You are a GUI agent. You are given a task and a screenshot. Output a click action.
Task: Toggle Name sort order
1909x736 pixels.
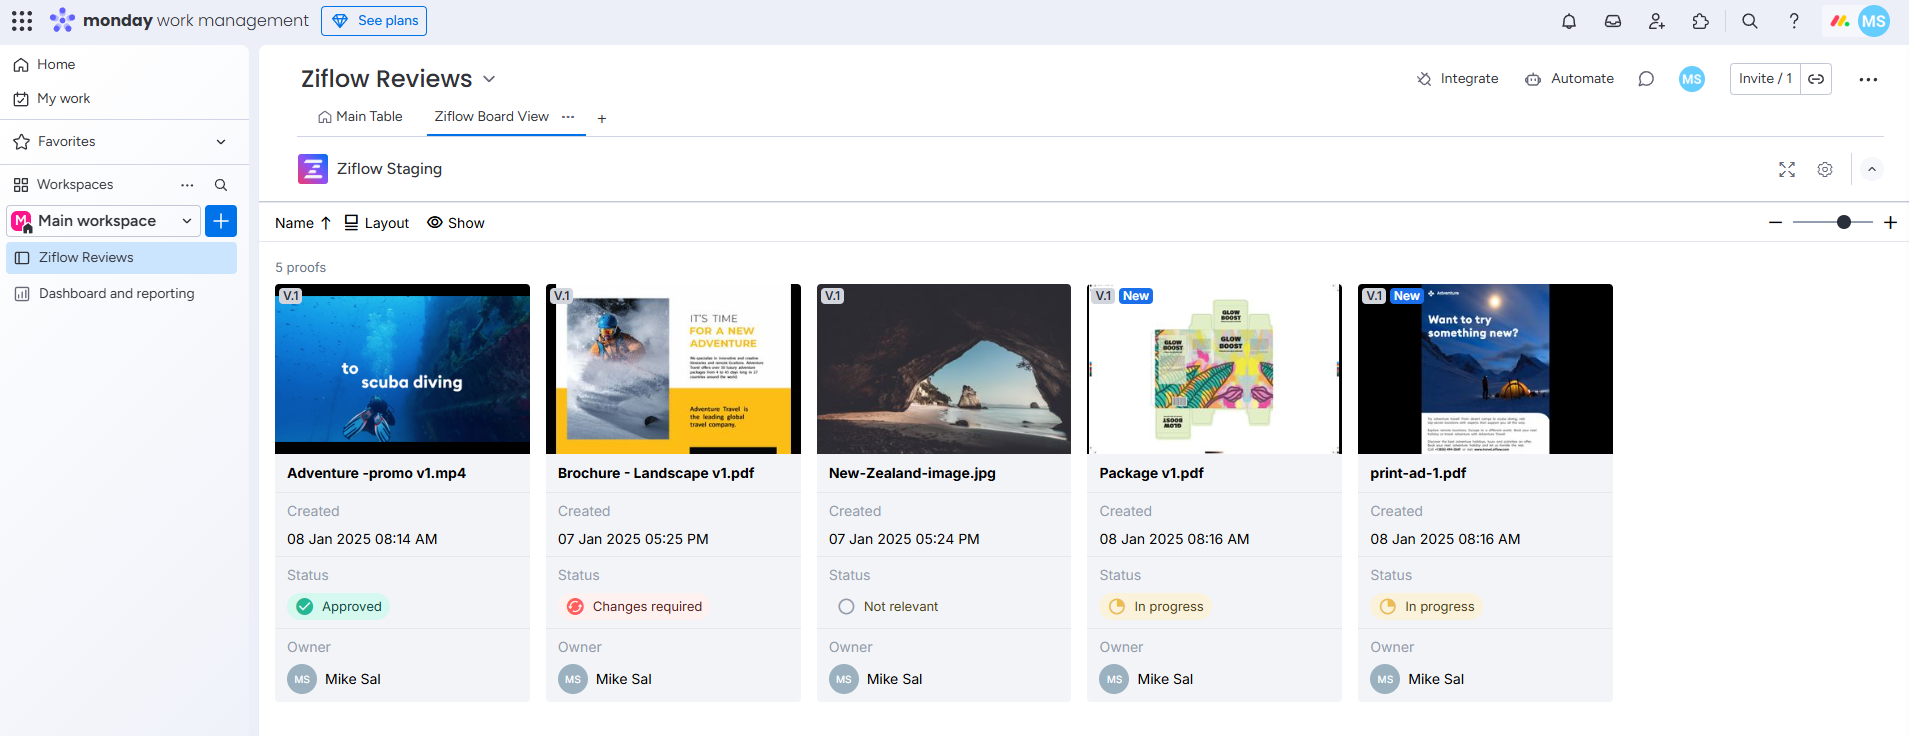click(303, 223)
